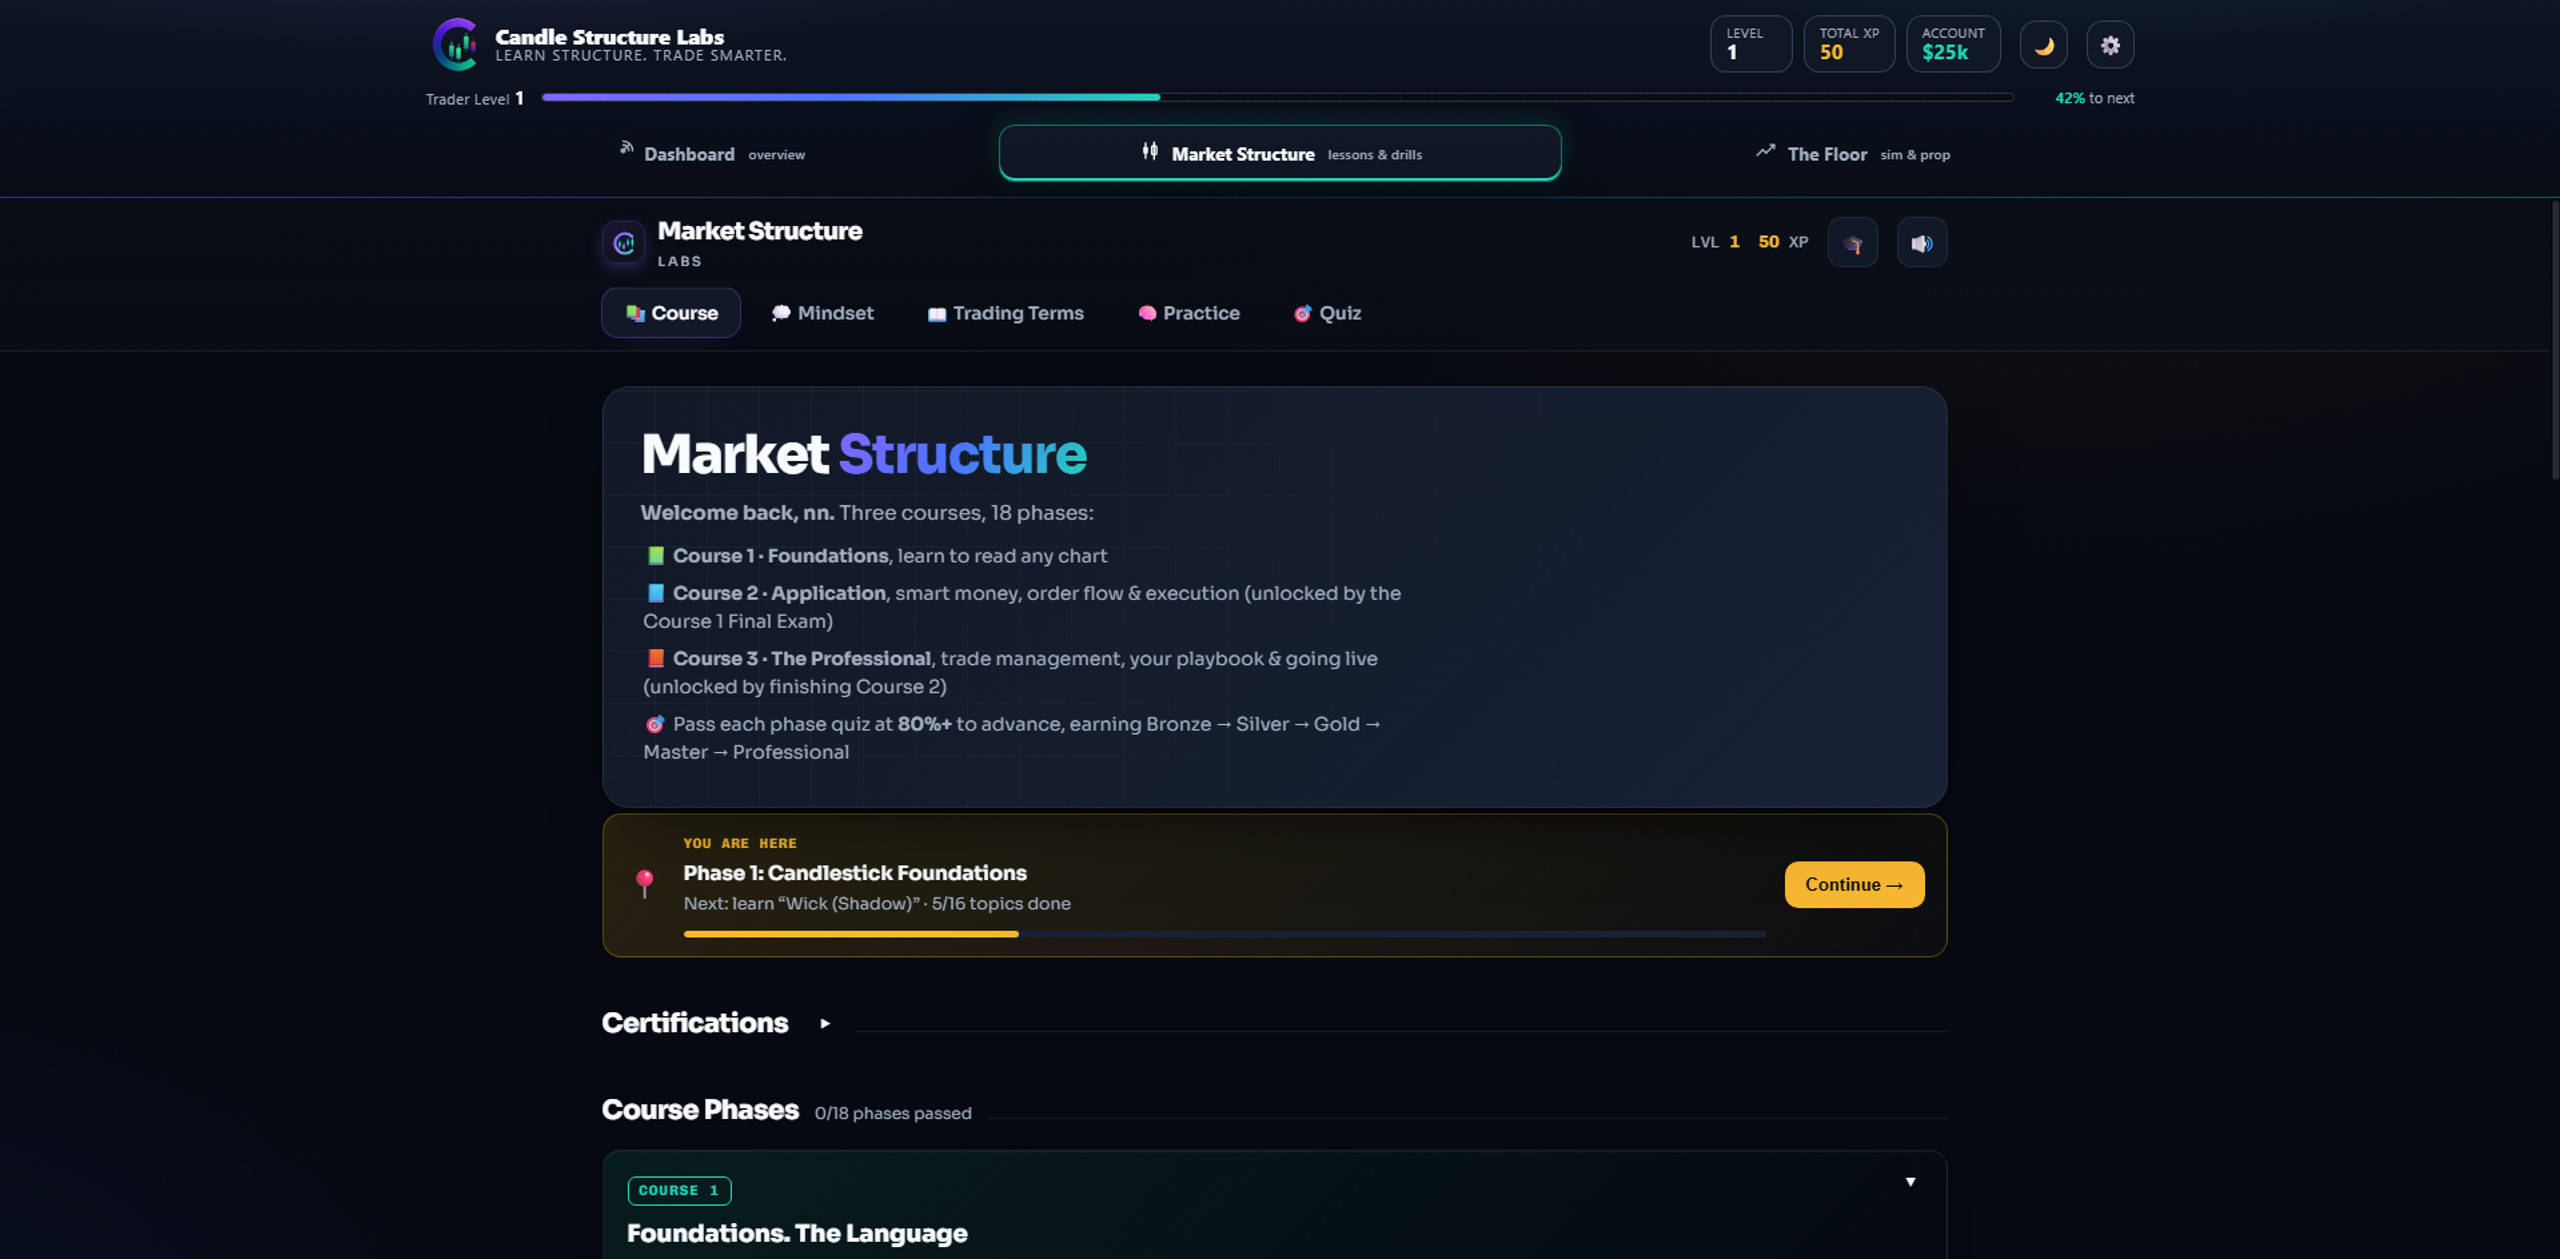The image size is (2560, 1259).
Task: Click the graduation cap icon button
Action: click(1852, 243)
